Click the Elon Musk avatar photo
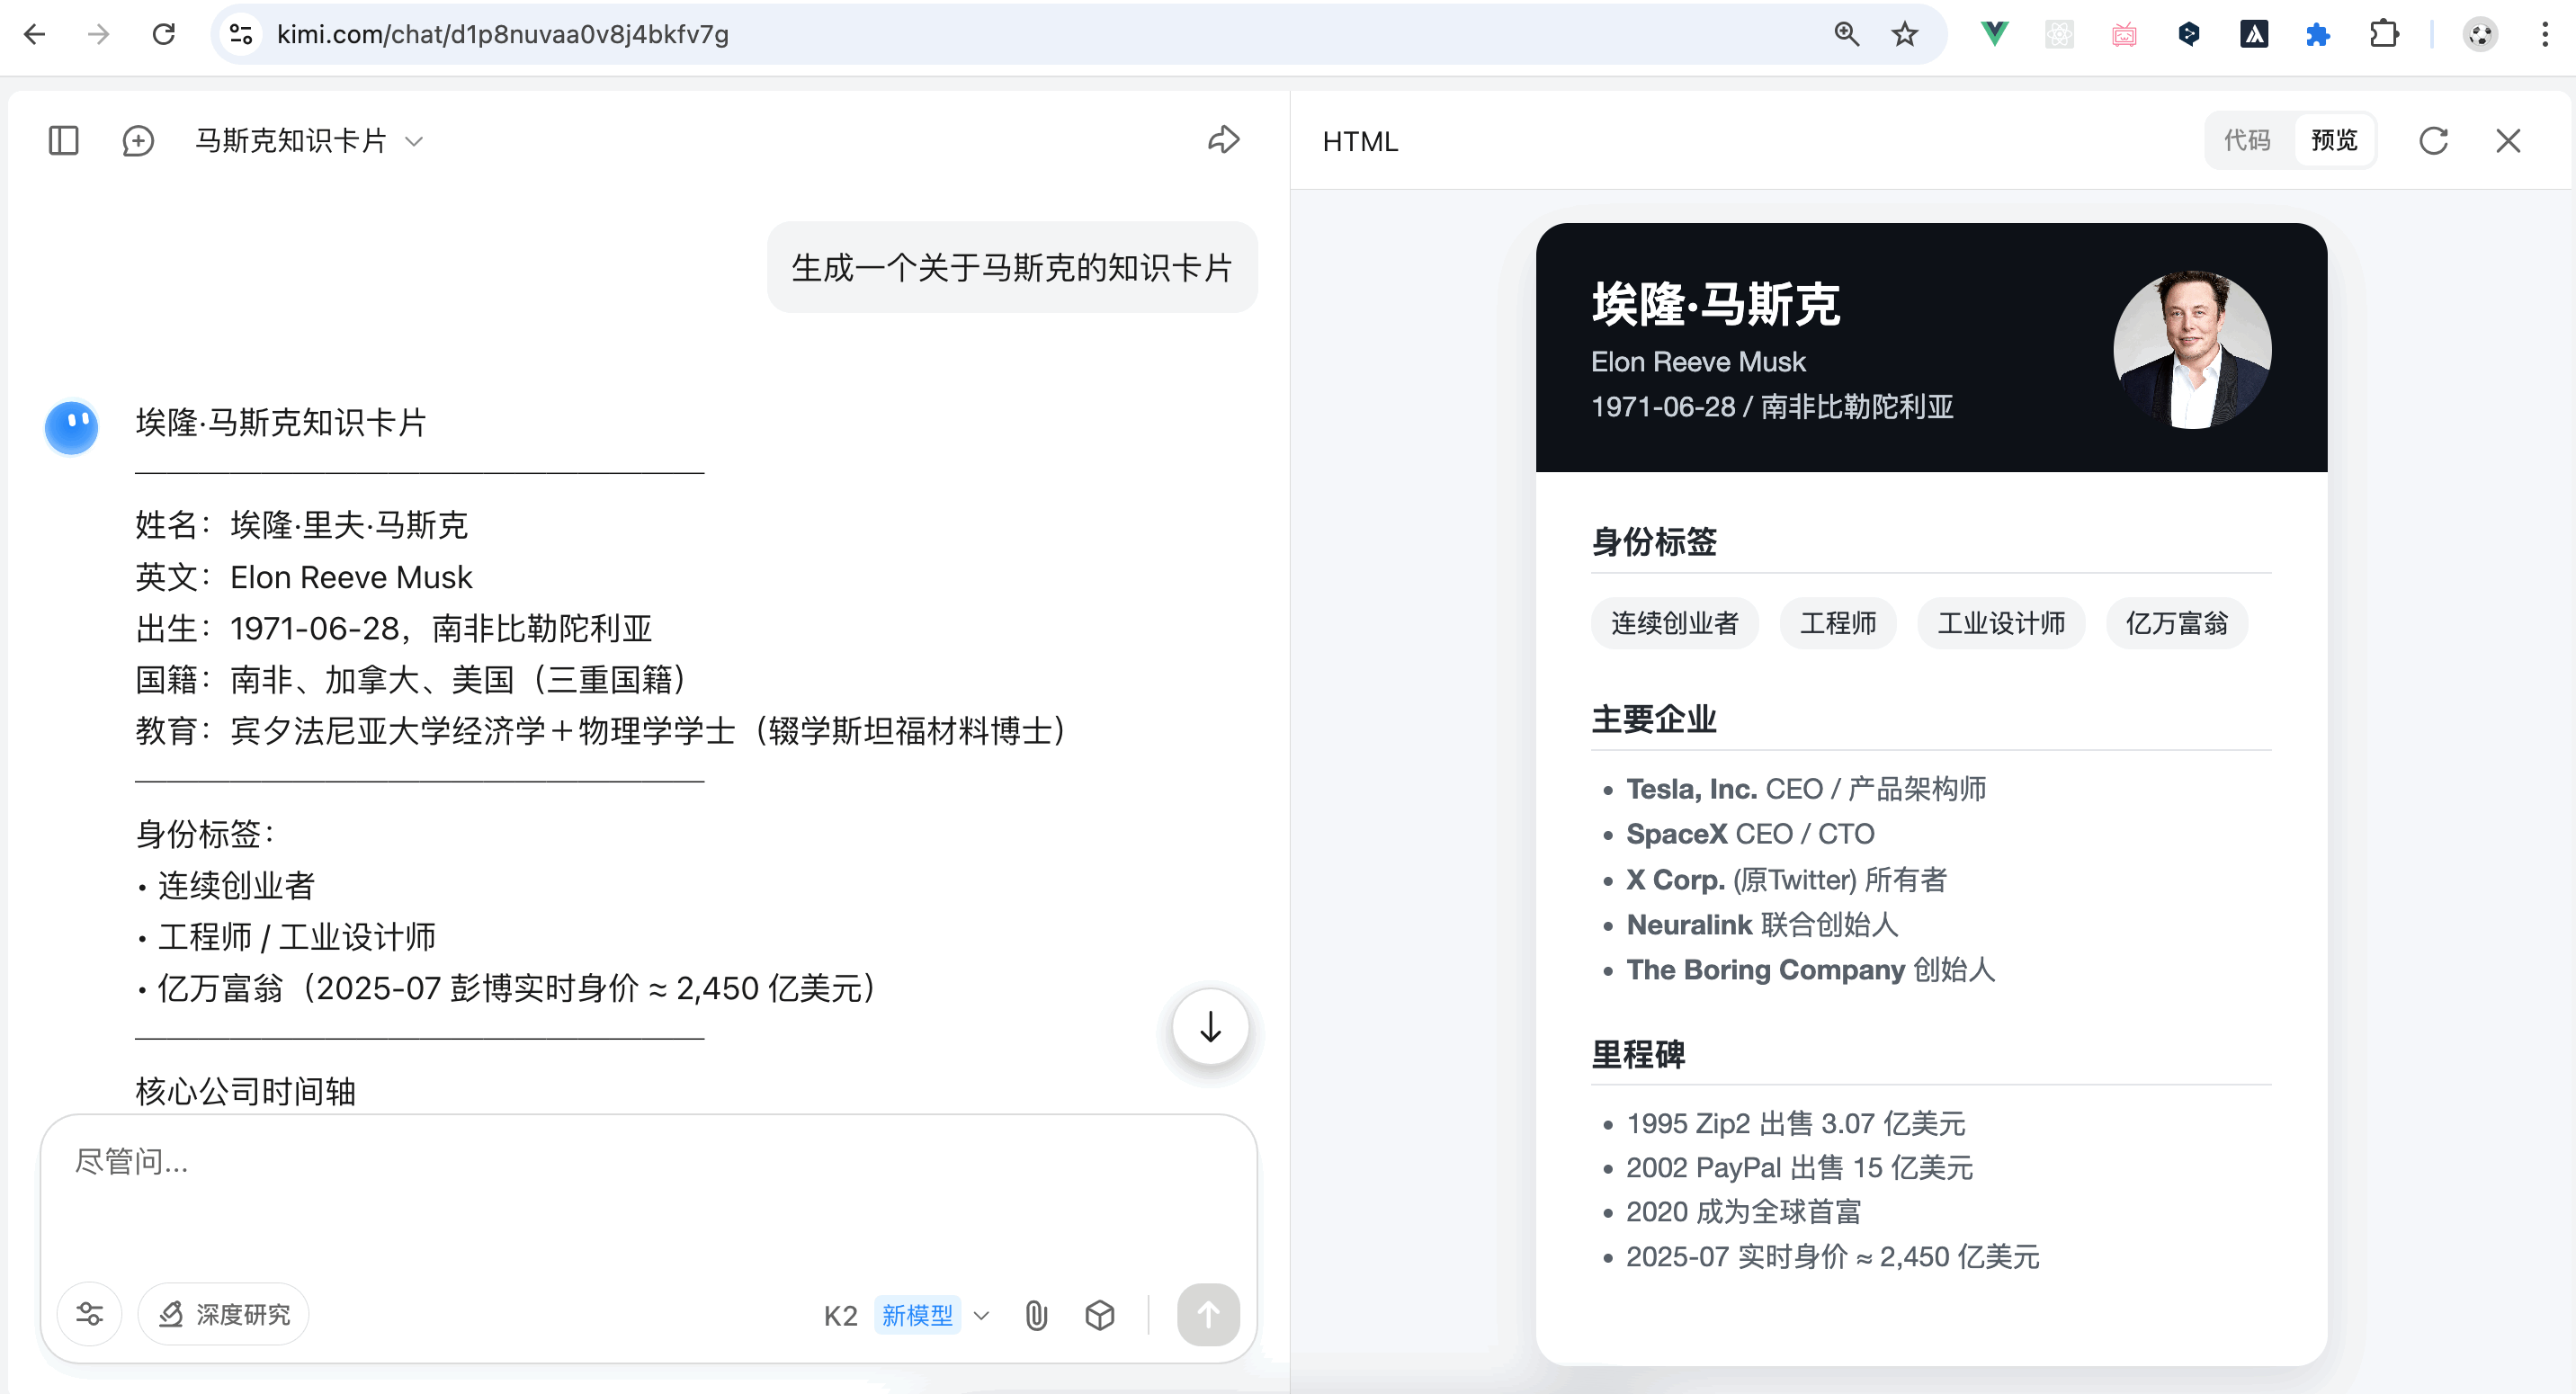This screenshot has width=2576, height=1394. (2191, 350)
